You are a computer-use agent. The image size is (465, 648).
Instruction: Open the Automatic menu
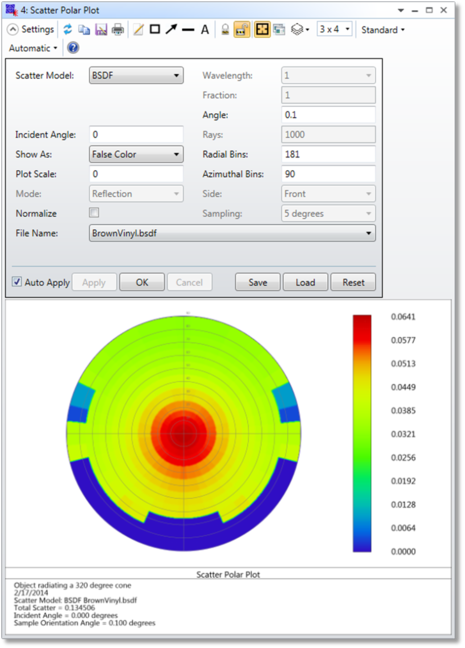[33, 48]
